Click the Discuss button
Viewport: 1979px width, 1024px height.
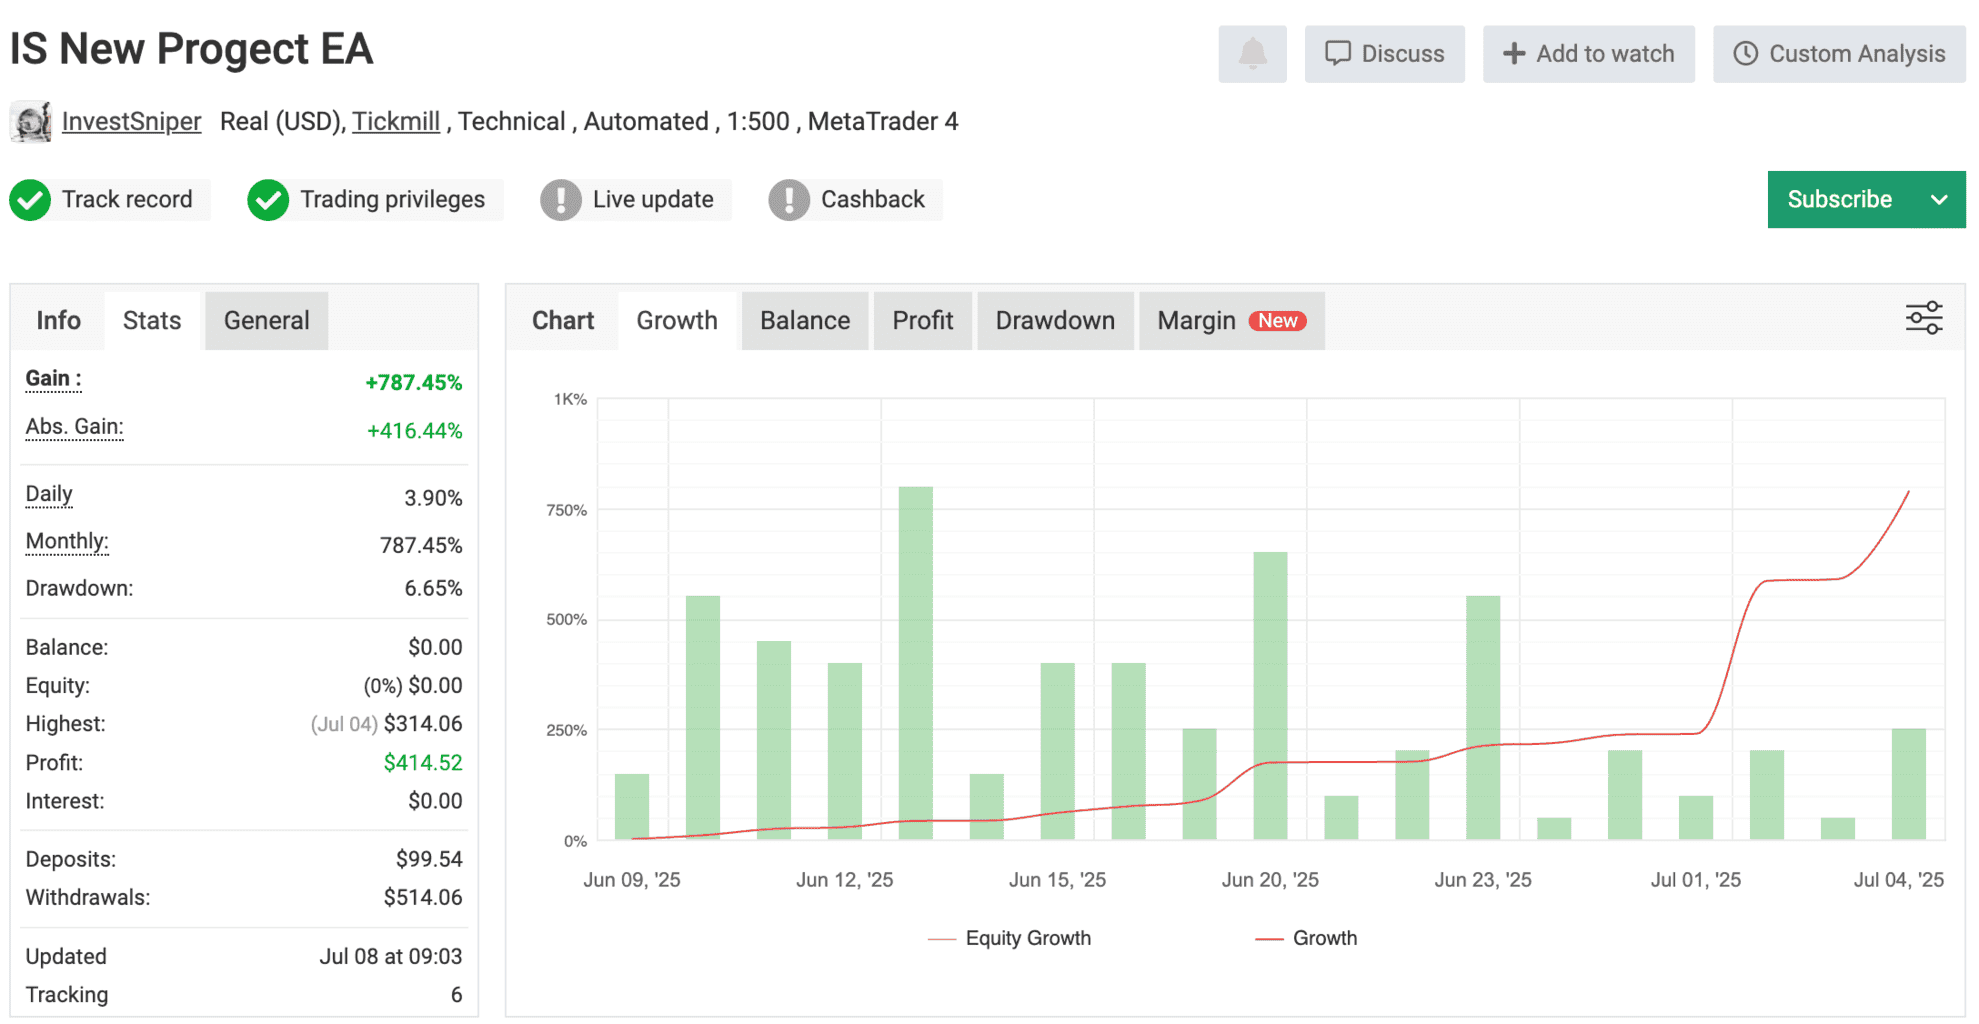coord(1384,54)
